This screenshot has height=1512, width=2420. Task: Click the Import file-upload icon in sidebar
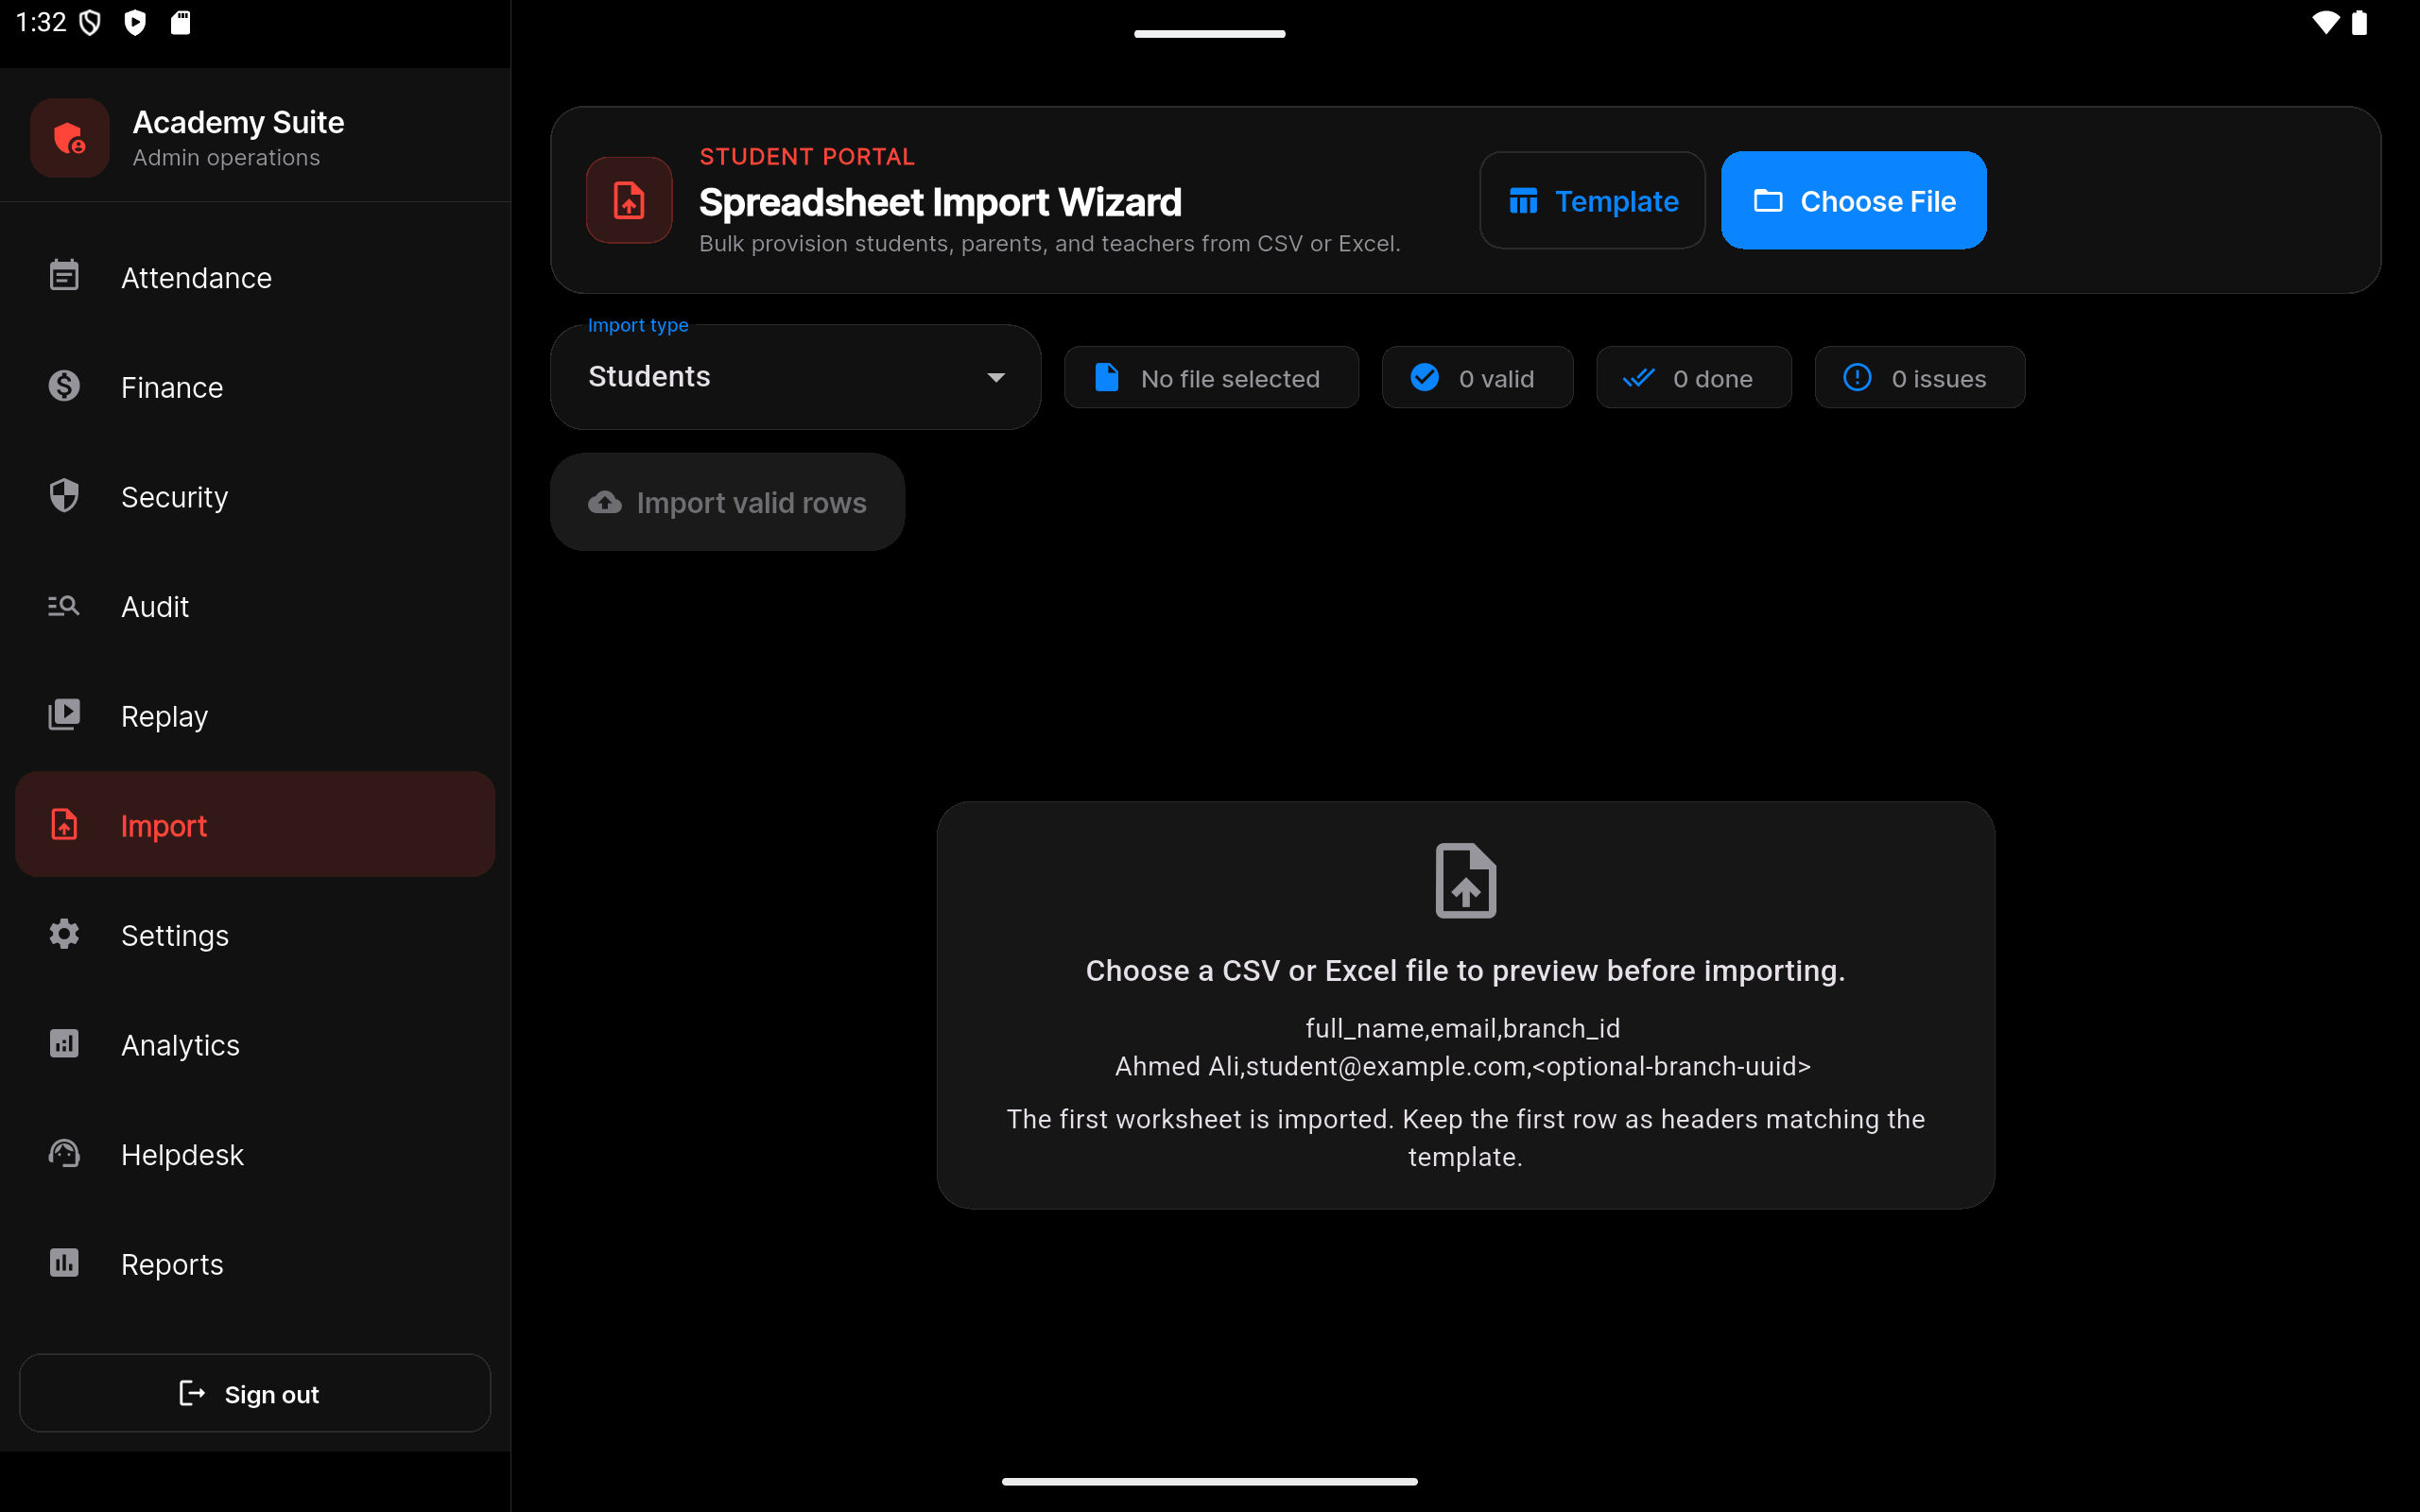64,825
